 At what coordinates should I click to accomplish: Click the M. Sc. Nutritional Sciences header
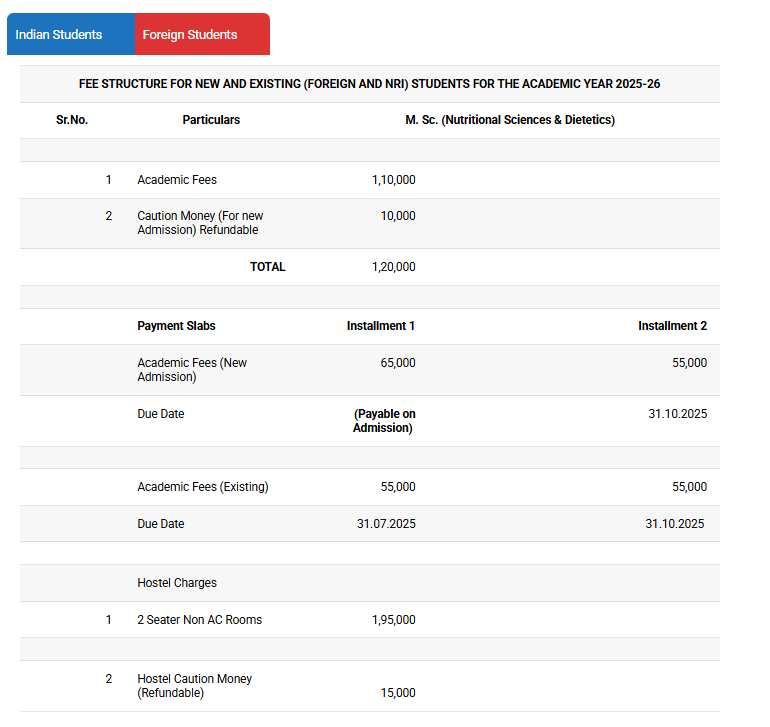coord(510,120)
